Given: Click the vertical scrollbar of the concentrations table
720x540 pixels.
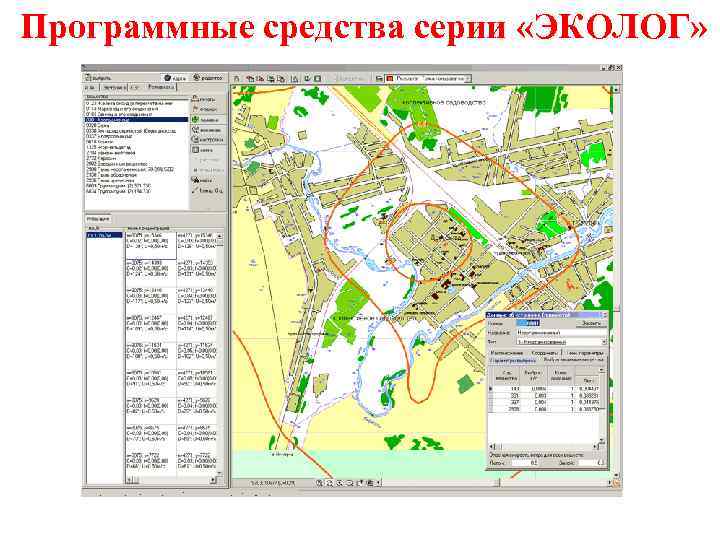Looking at the screenshot, I should pos(219,355).
